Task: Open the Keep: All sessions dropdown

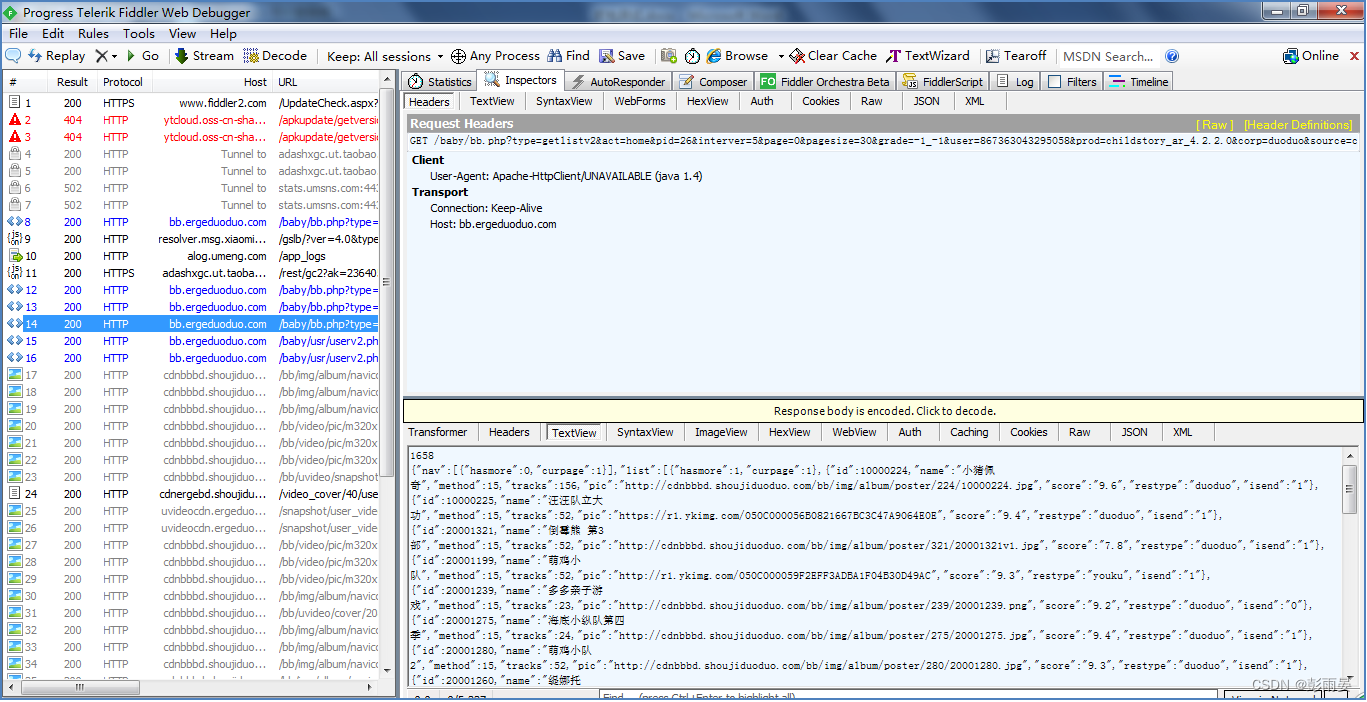Action: (385, 57)
